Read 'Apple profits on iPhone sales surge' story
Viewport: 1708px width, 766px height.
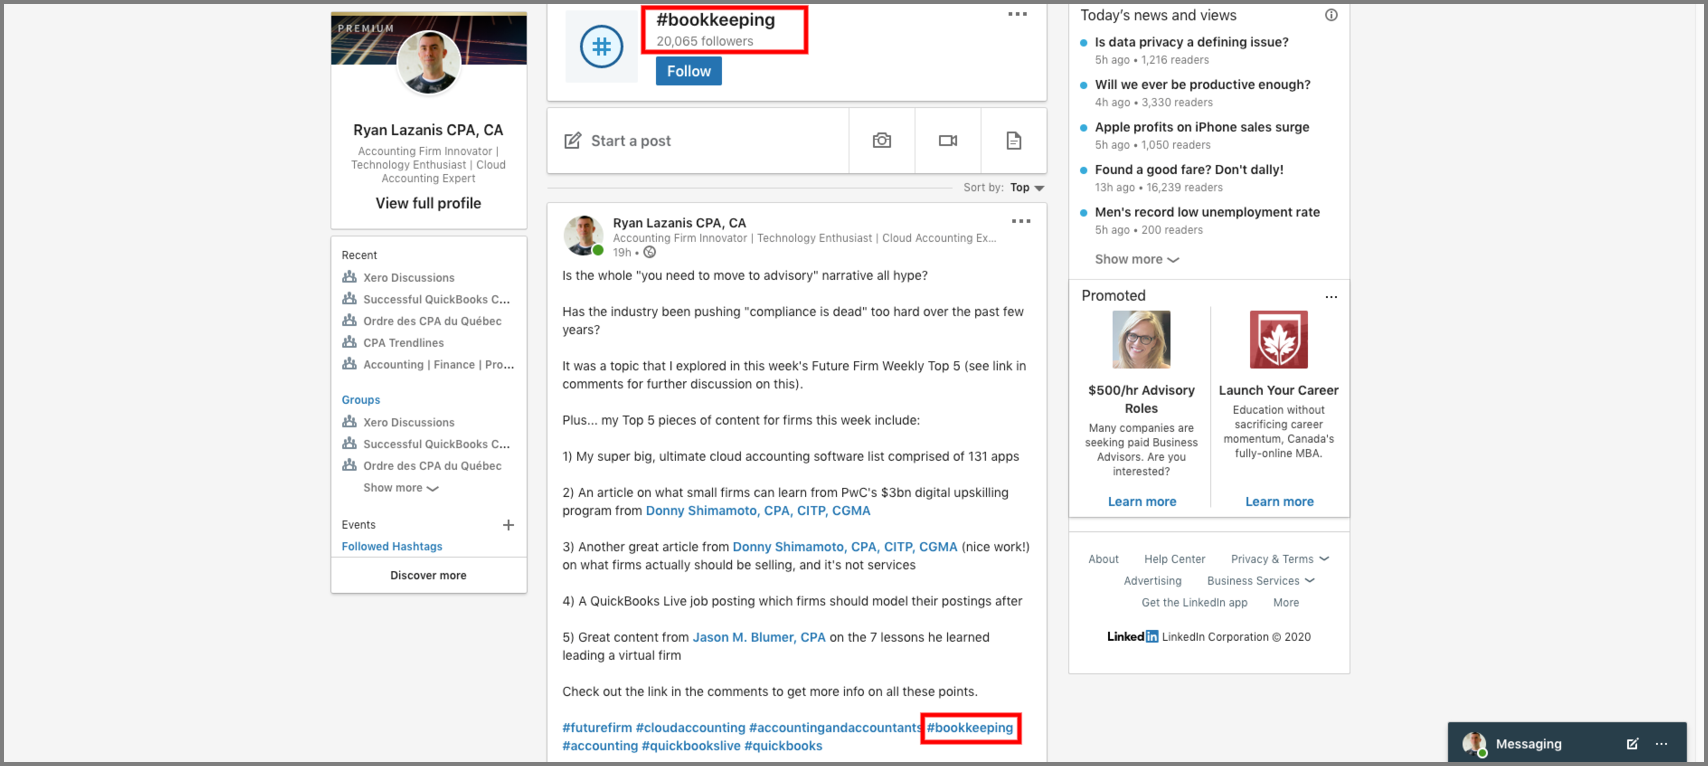point(1202,127)
